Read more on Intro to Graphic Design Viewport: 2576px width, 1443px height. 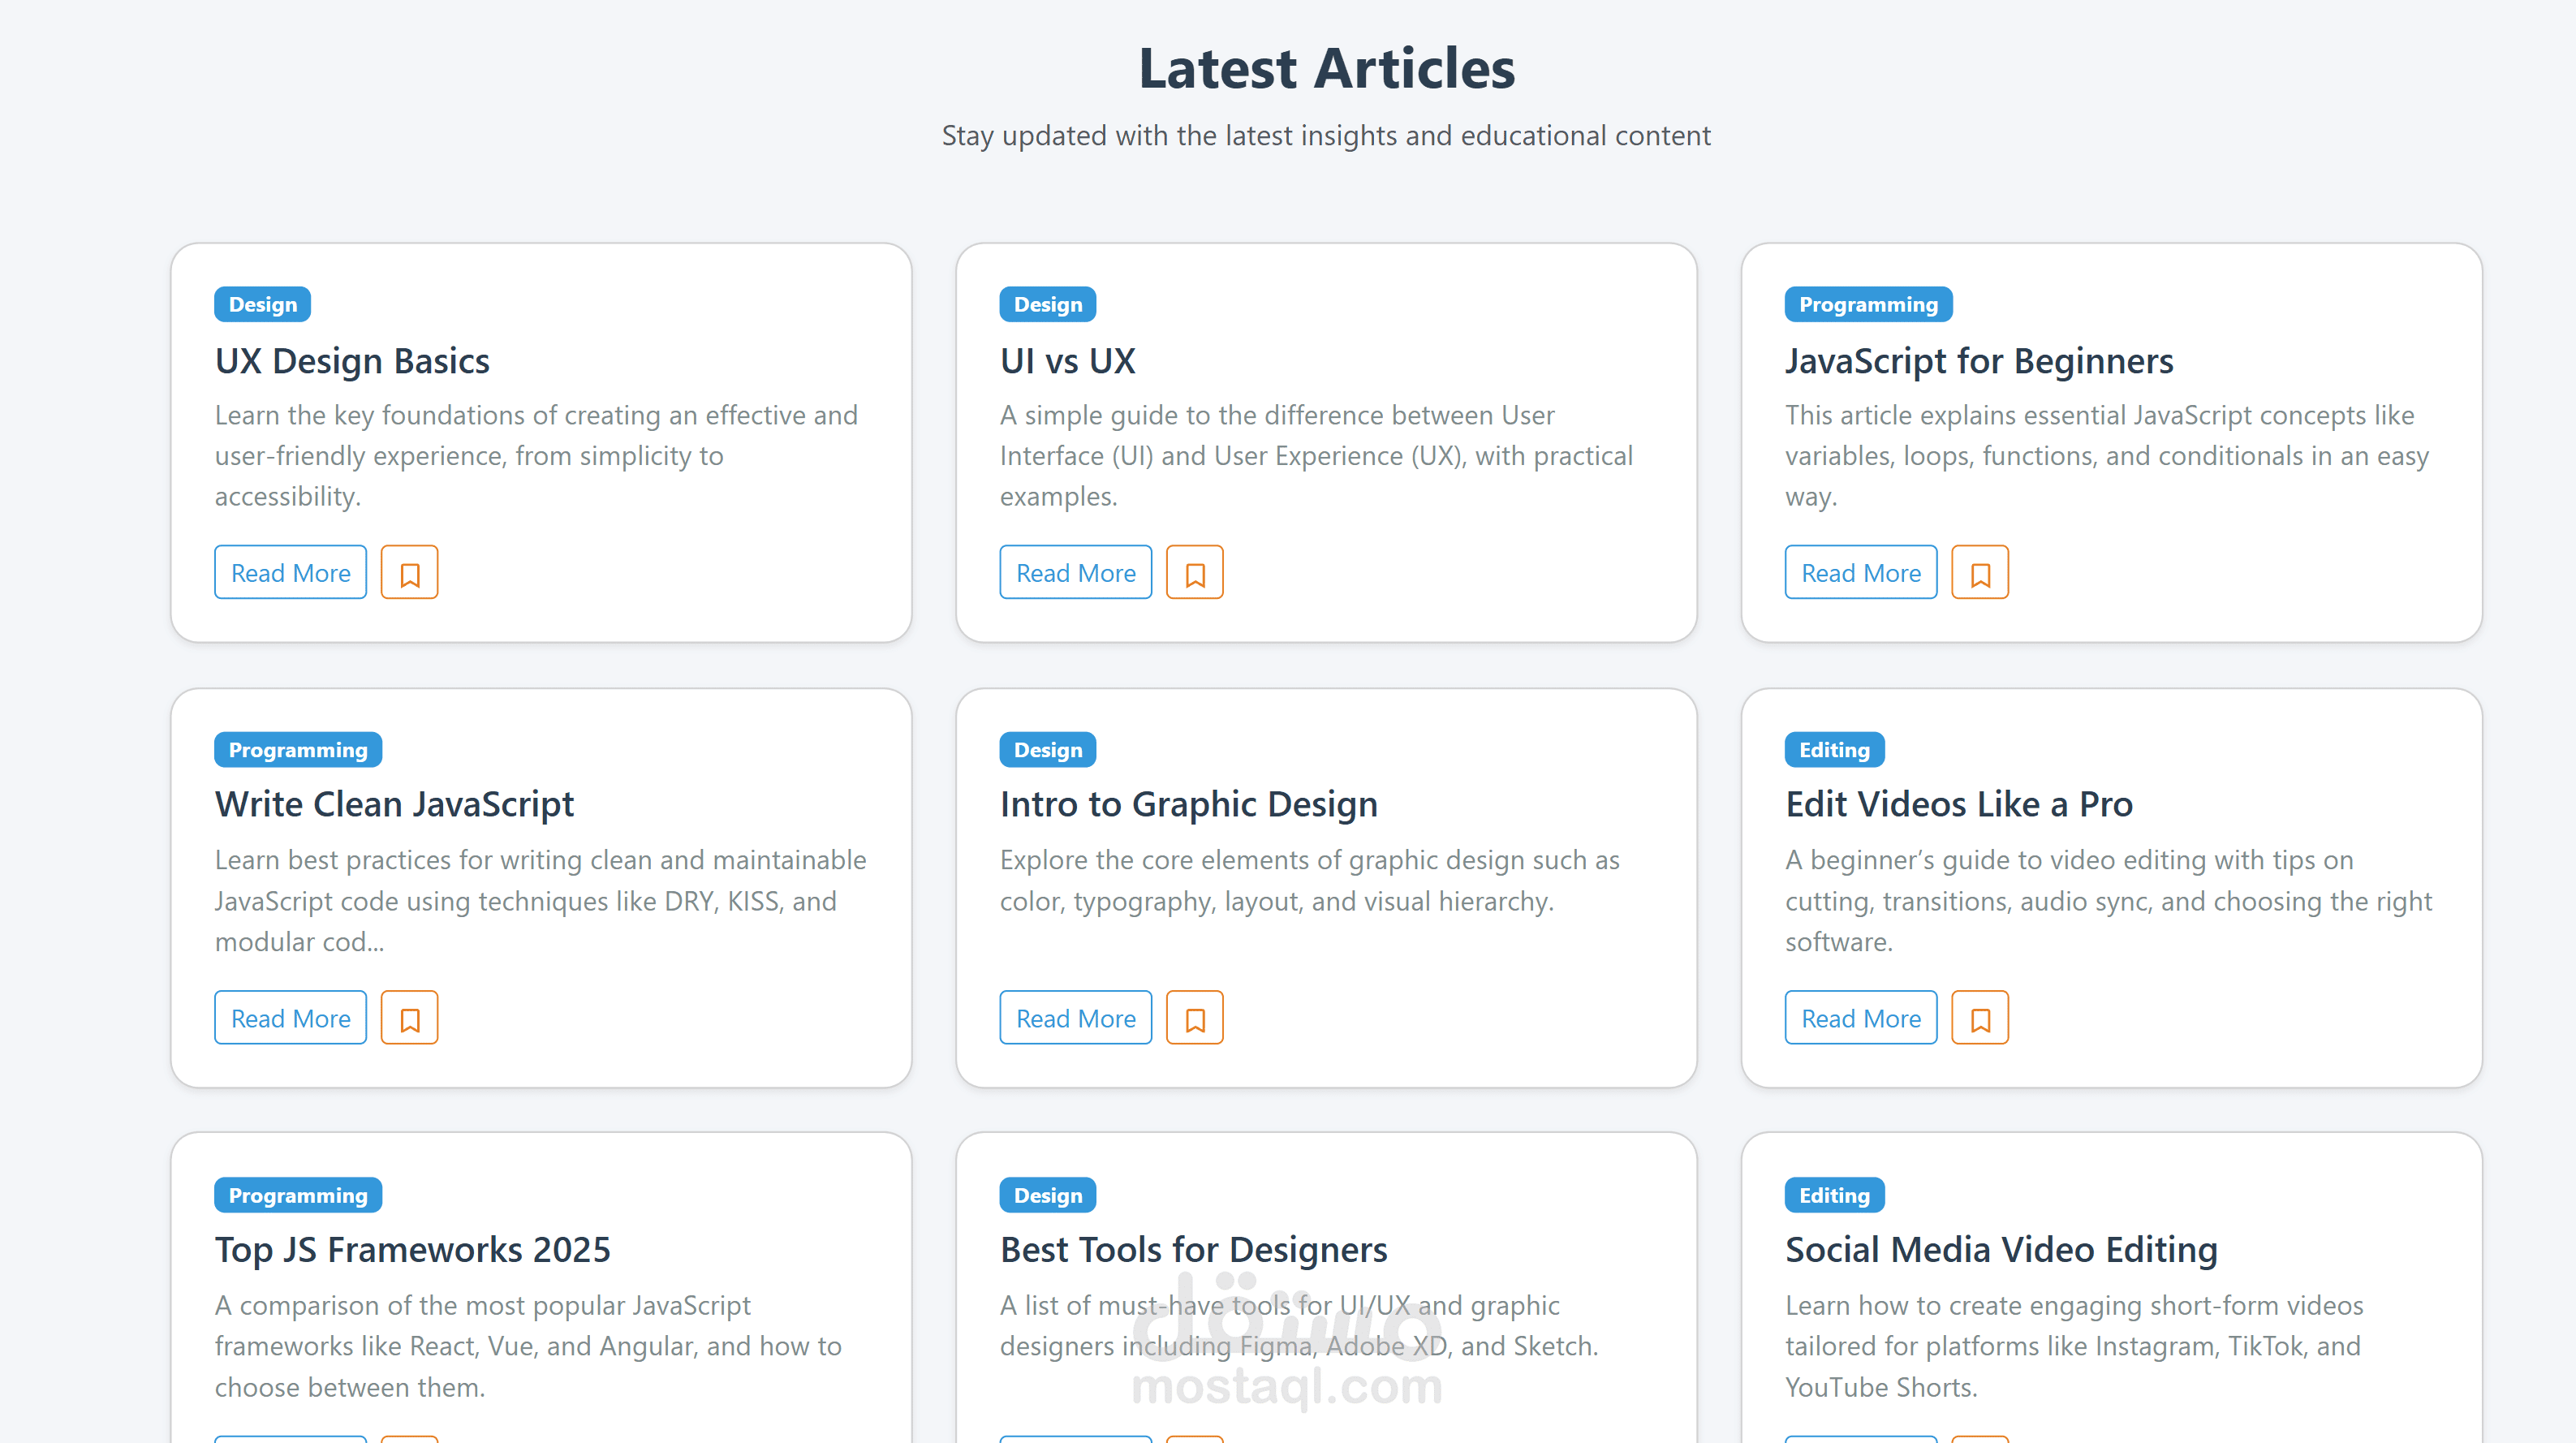pos(1075,1018)
